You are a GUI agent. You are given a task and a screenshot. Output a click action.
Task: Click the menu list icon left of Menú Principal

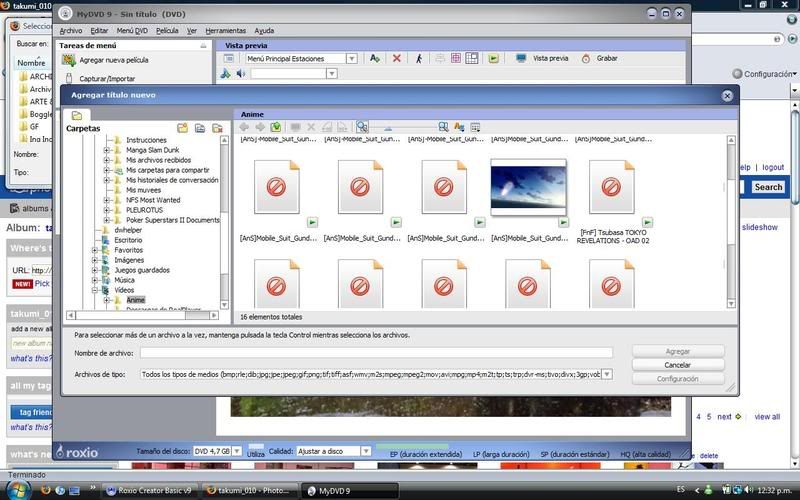click(x=229, y=59)
